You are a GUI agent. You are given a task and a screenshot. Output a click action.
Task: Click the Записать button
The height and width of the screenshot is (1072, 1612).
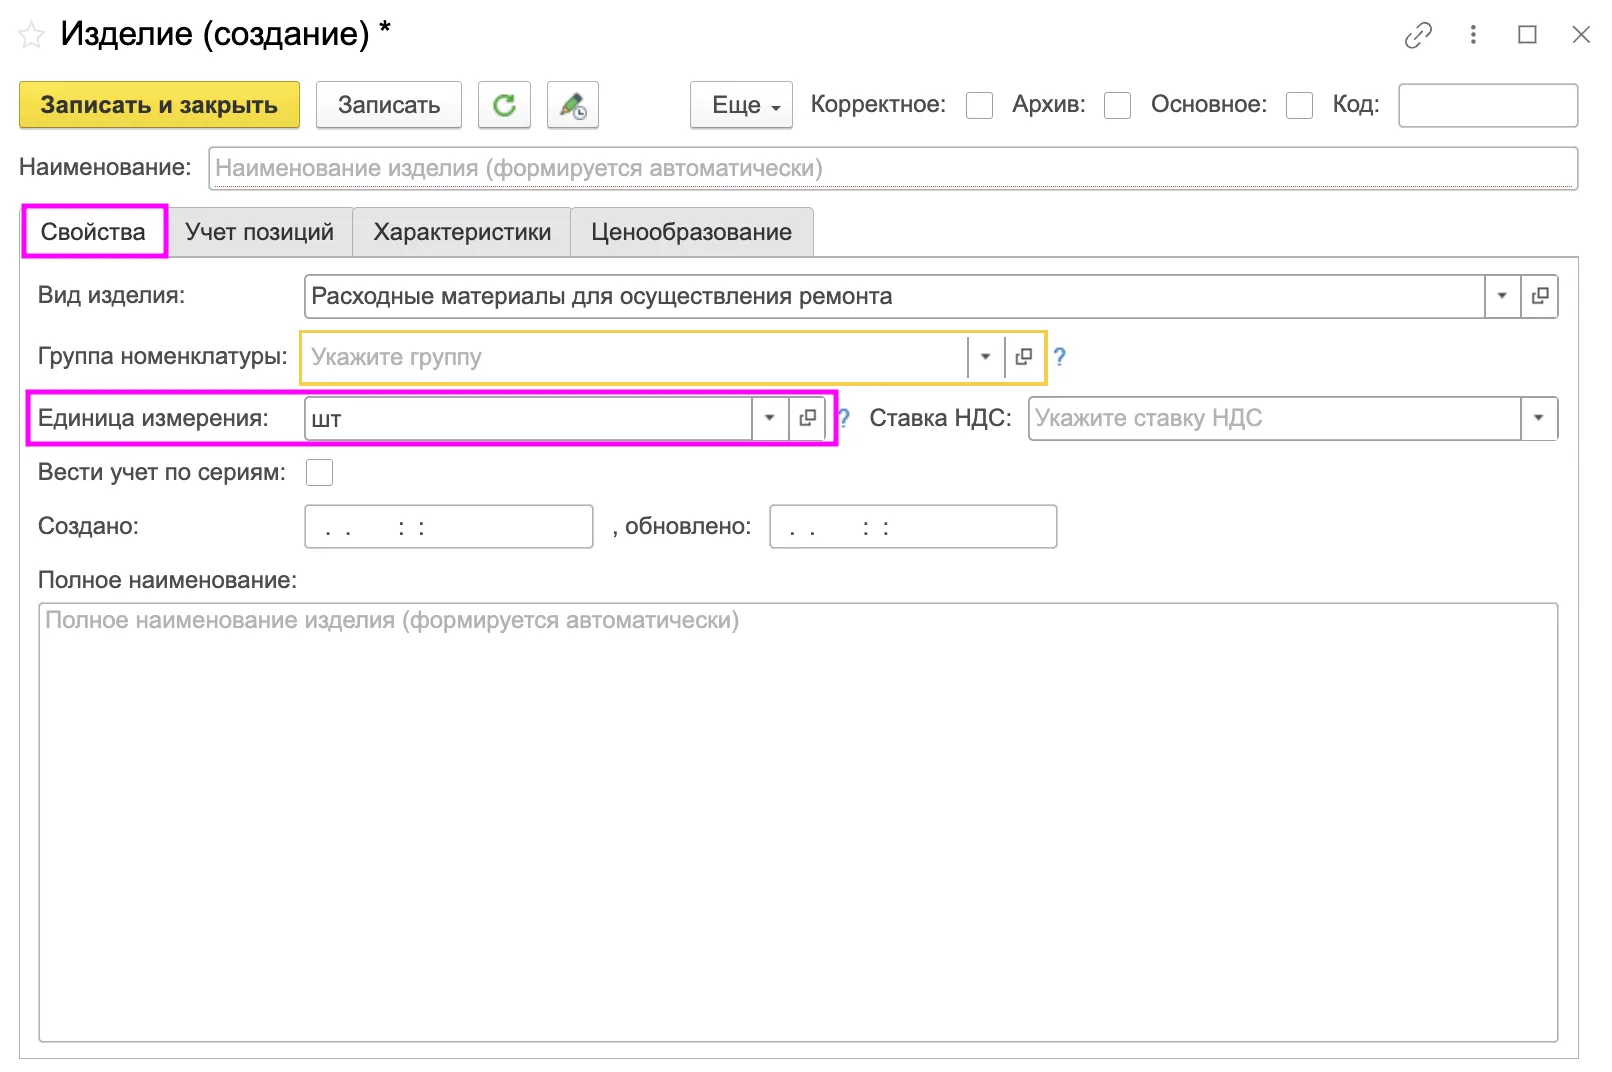(389, 105)
